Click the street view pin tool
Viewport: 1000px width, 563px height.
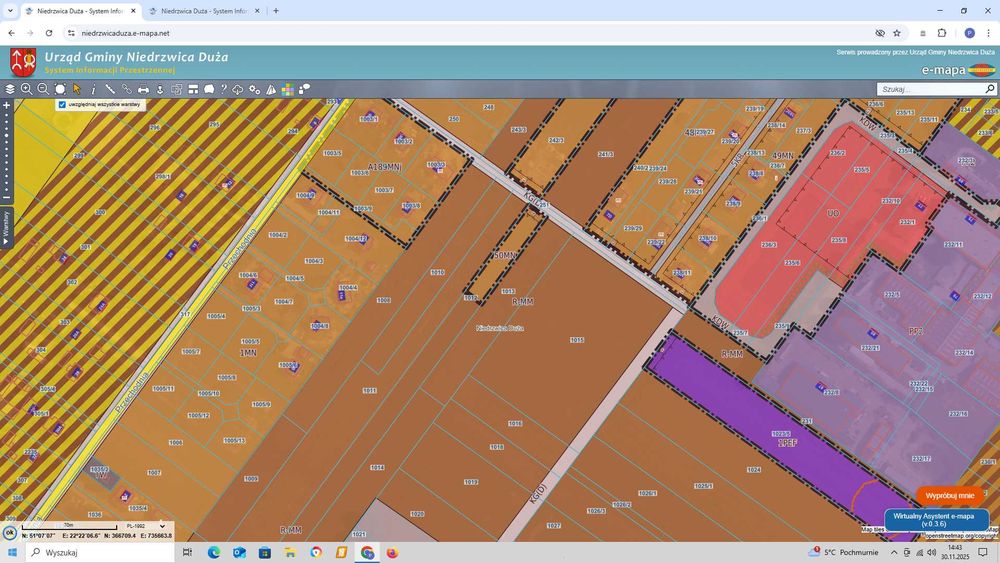(x=160, y=89)
